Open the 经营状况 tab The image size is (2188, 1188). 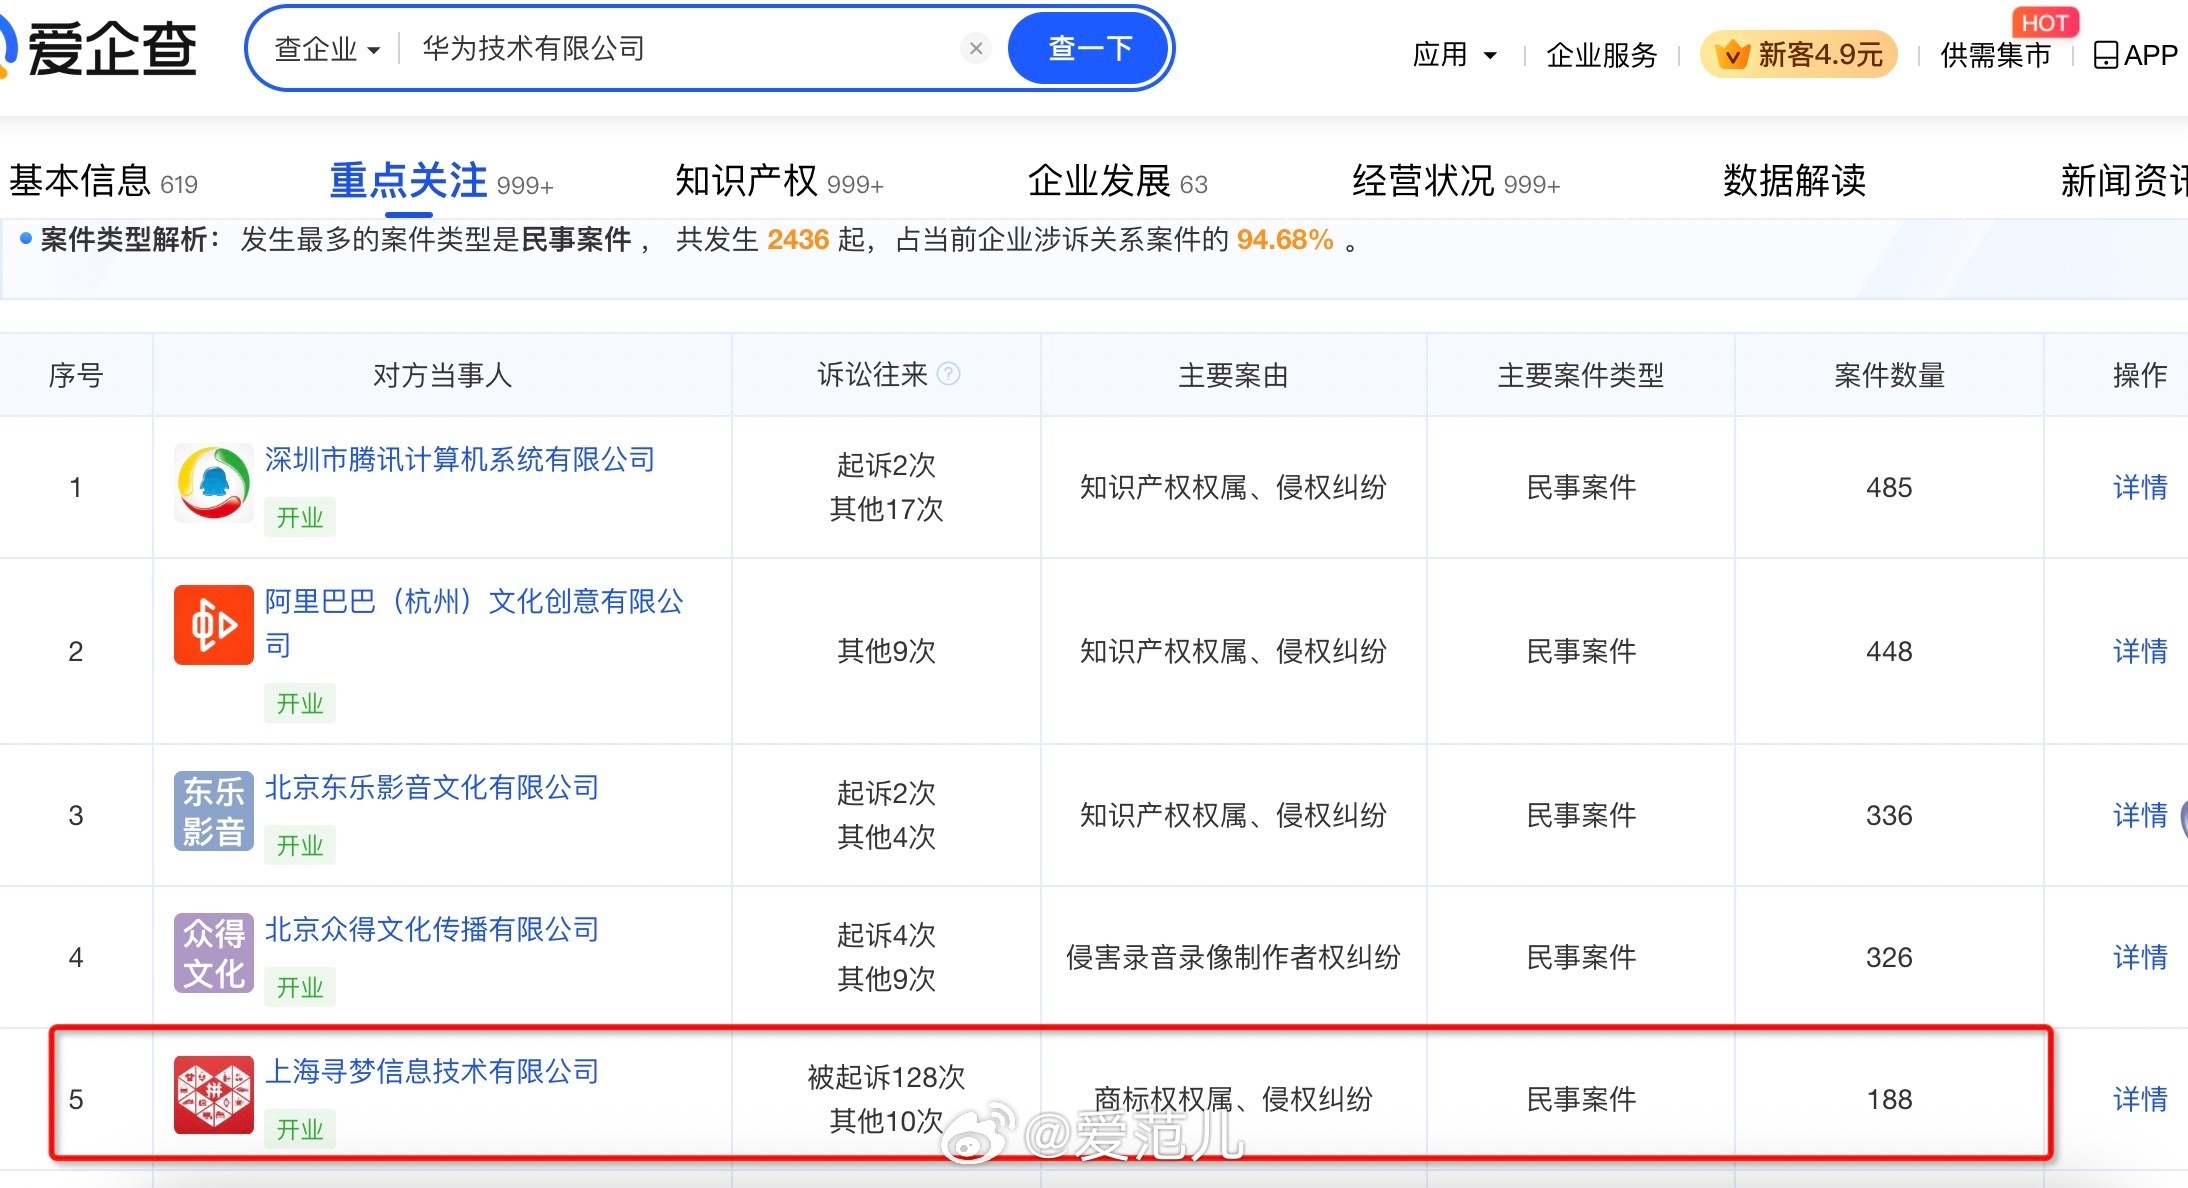click(x=1455, y=181)
